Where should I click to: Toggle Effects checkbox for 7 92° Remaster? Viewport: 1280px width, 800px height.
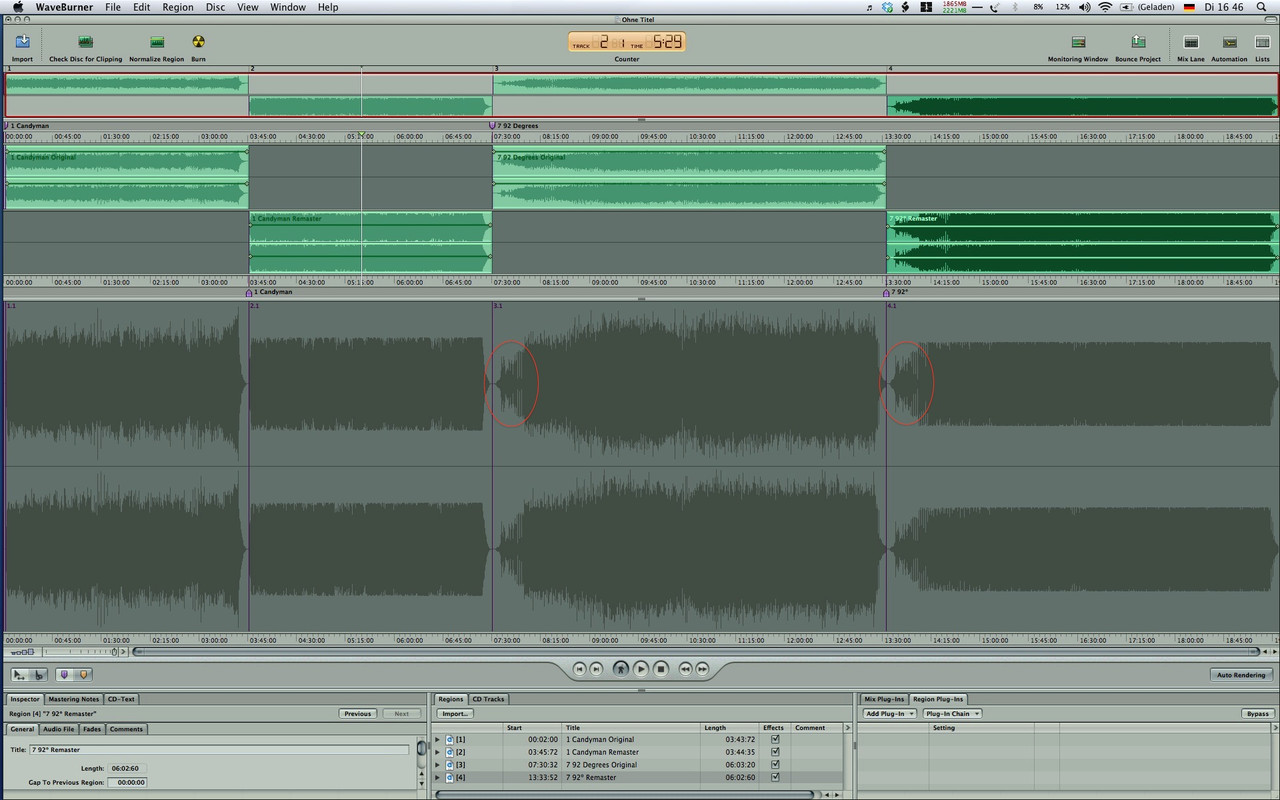[775, 777]
